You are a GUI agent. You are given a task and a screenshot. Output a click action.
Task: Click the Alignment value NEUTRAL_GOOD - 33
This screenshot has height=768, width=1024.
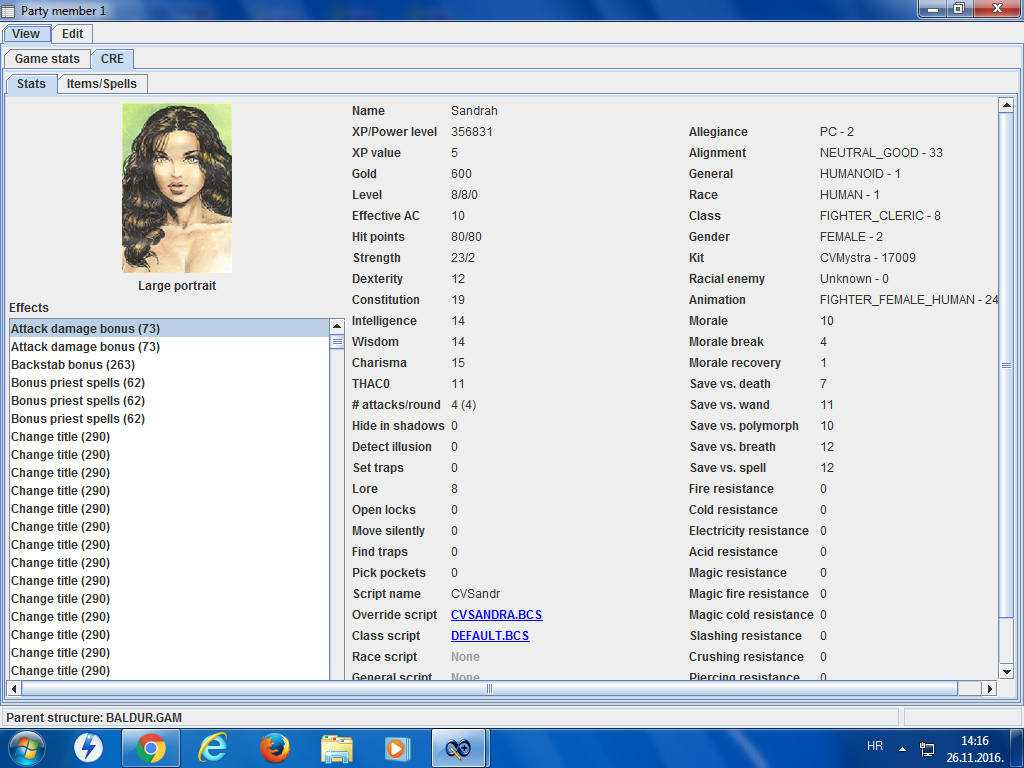(x=881, y=153)
